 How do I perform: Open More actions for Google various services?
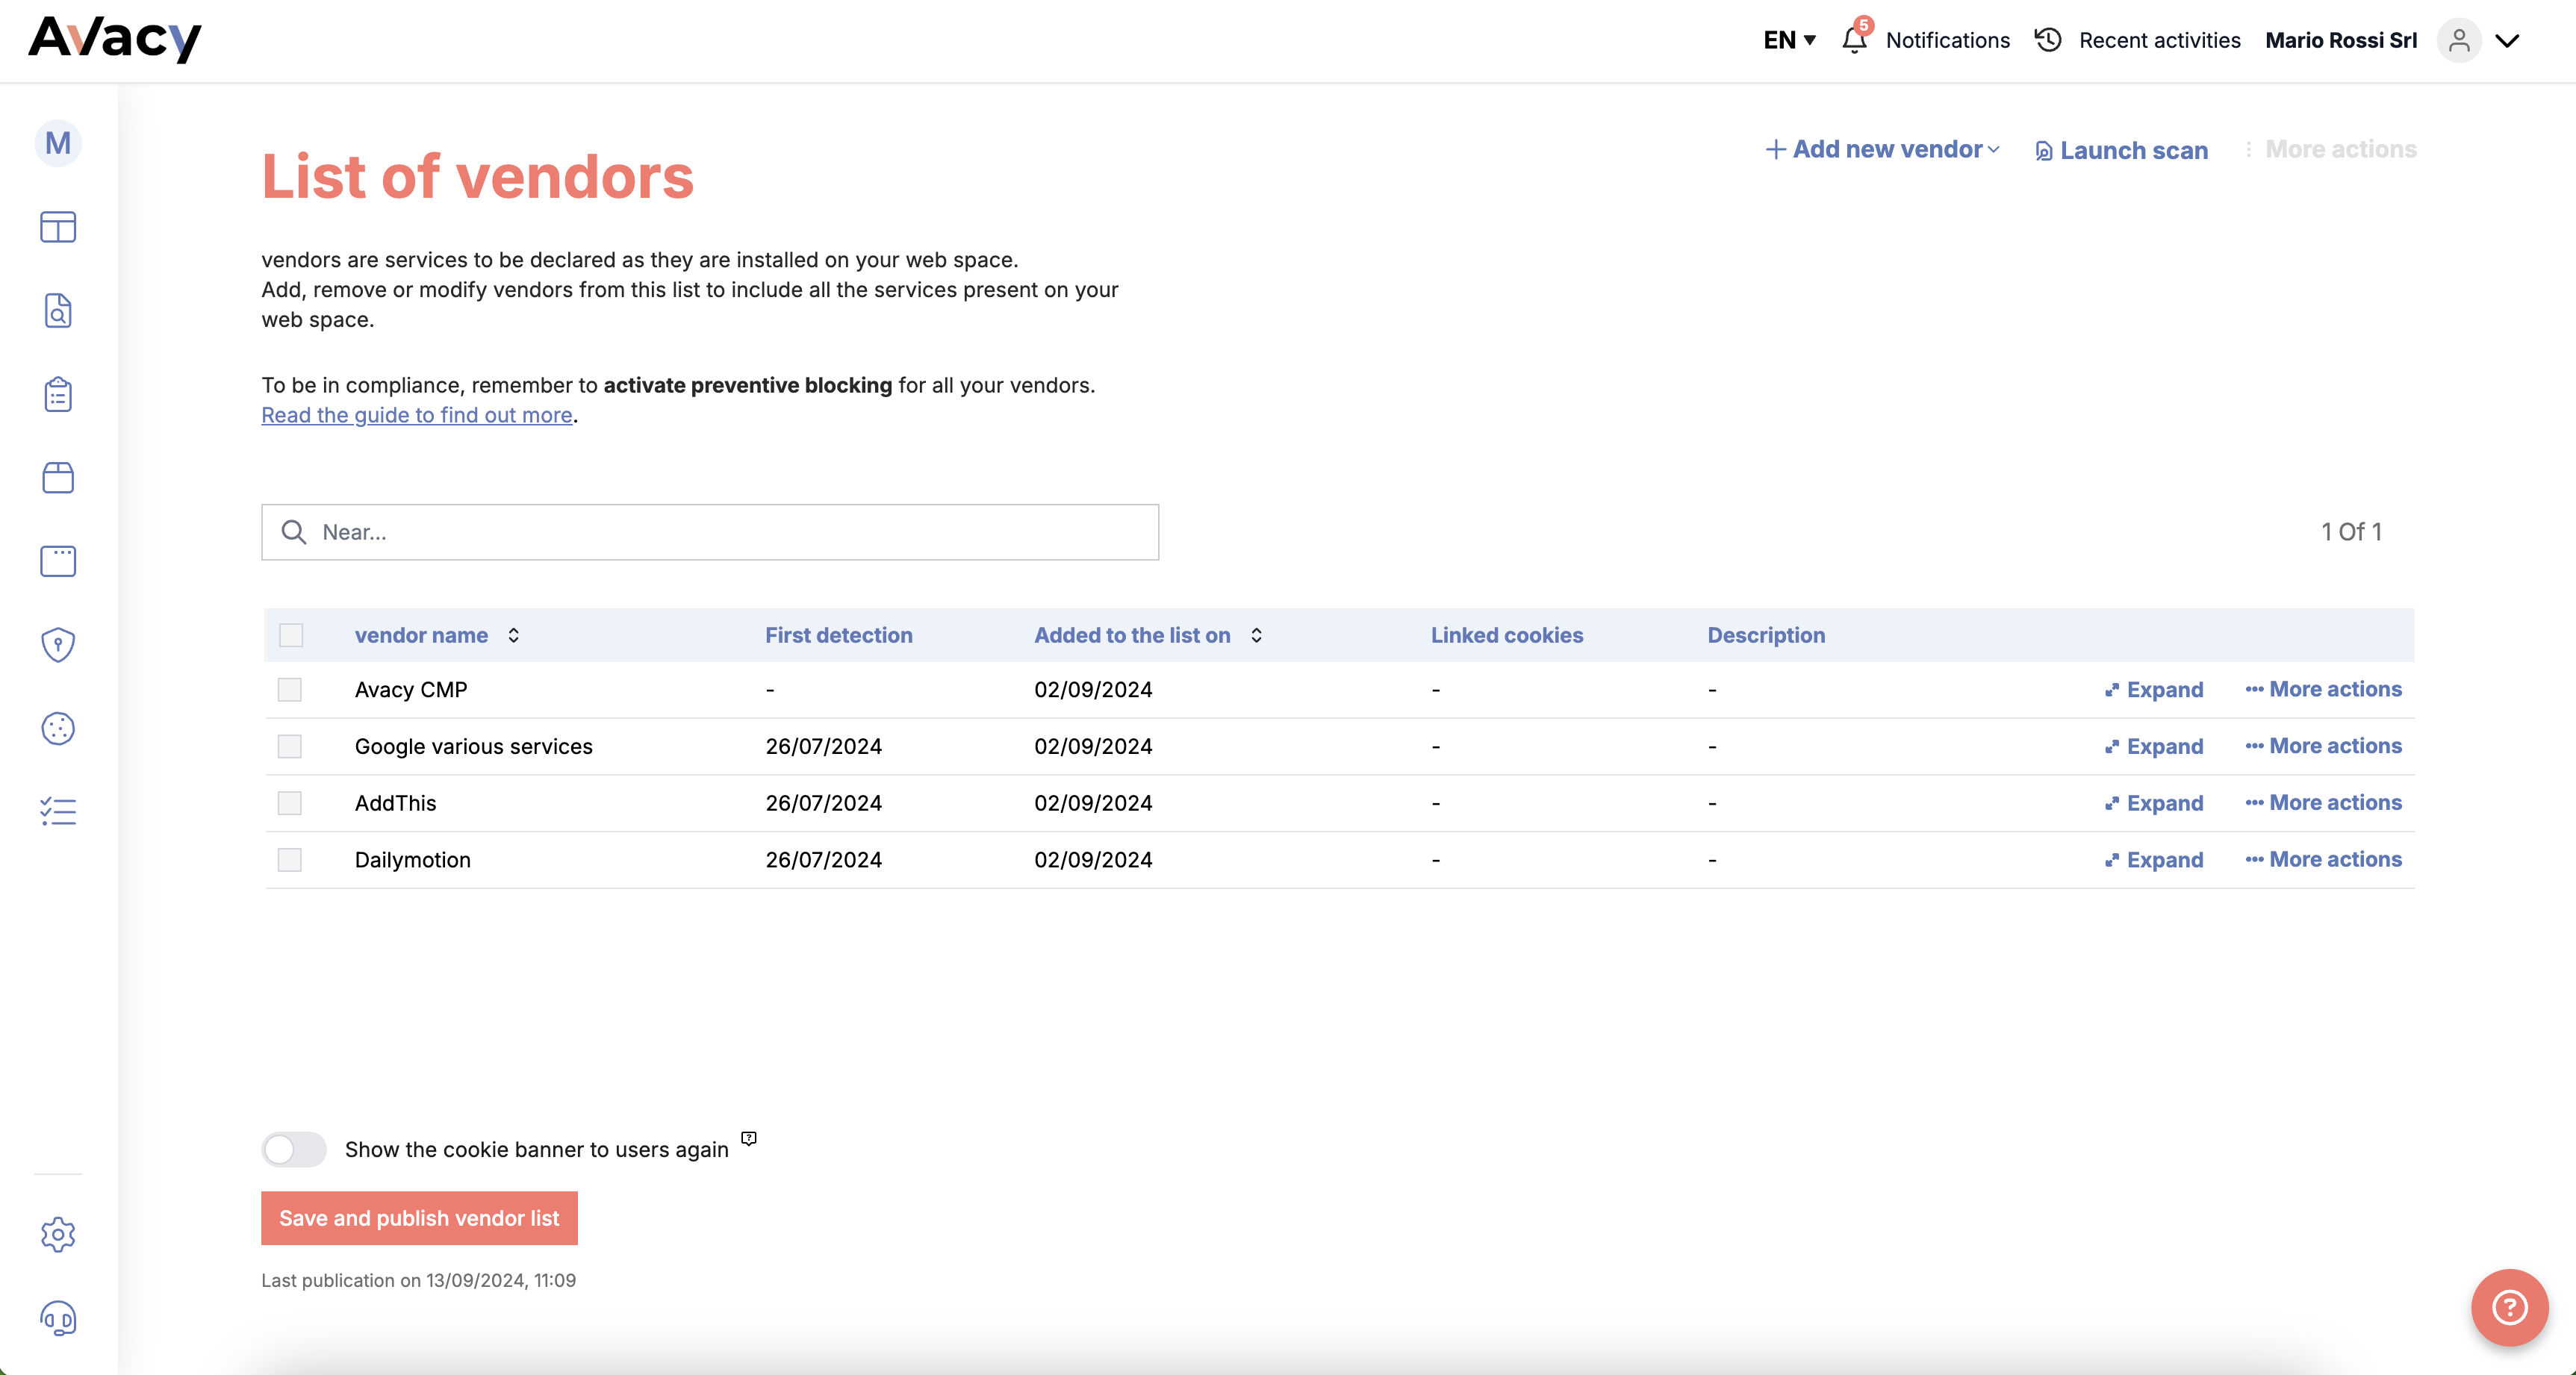[x=2323, y=746]
